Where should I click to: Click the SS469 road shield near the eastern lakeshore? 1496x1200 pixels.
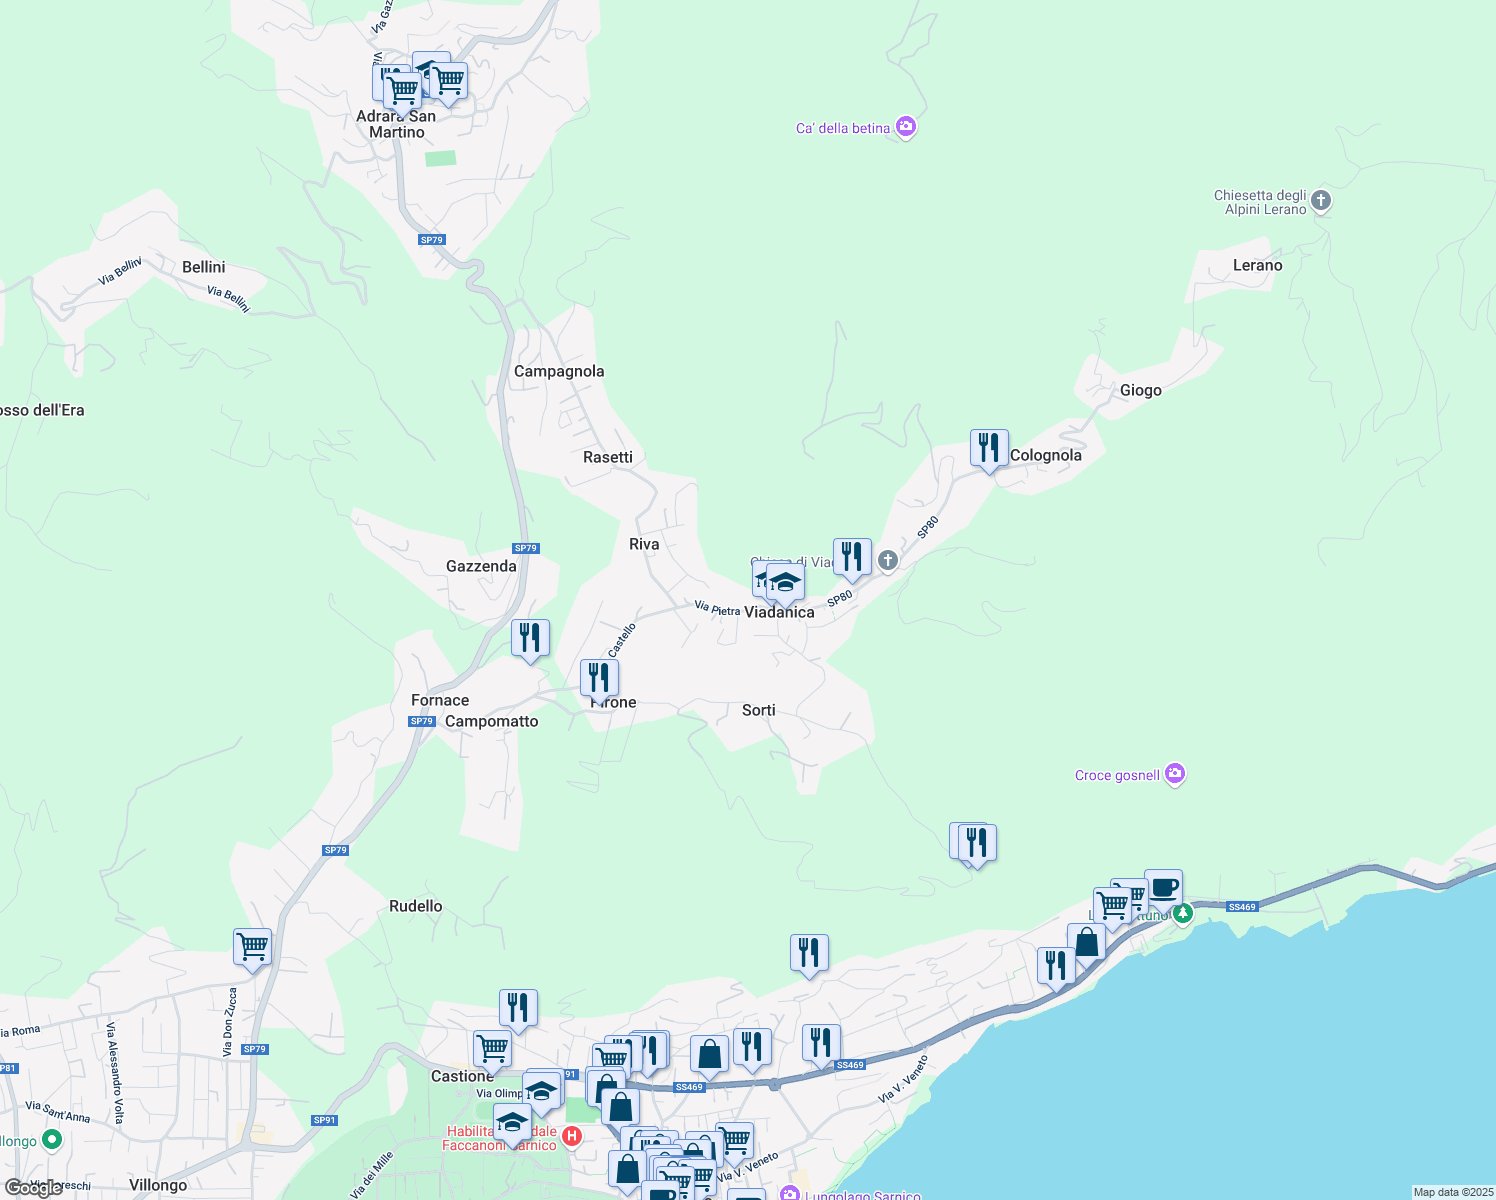(x=1241, y=907)
